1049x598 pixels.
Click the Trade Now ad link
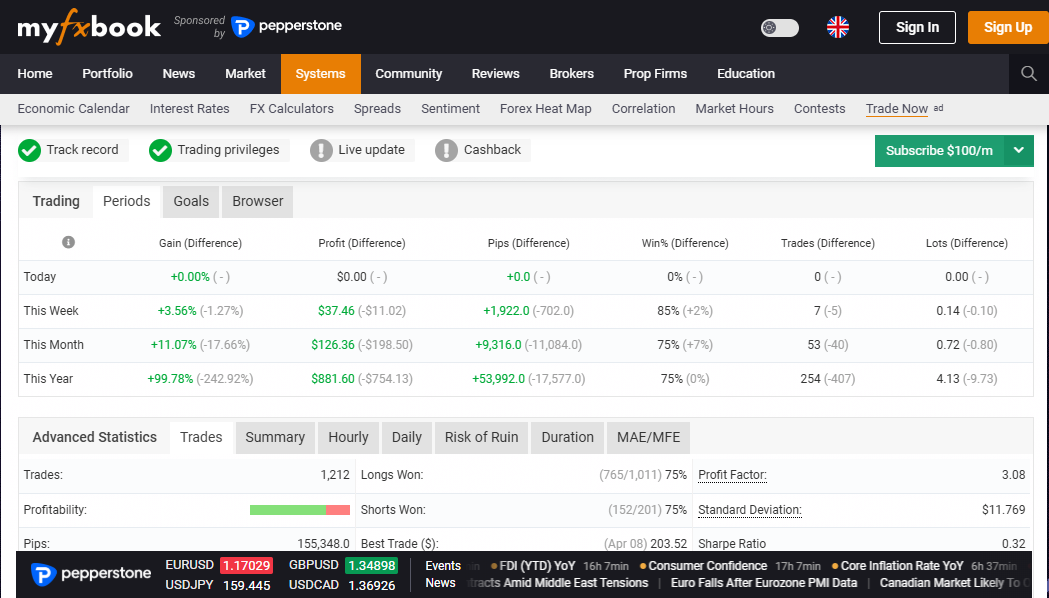pyautogui.click(x=896, y=108)
